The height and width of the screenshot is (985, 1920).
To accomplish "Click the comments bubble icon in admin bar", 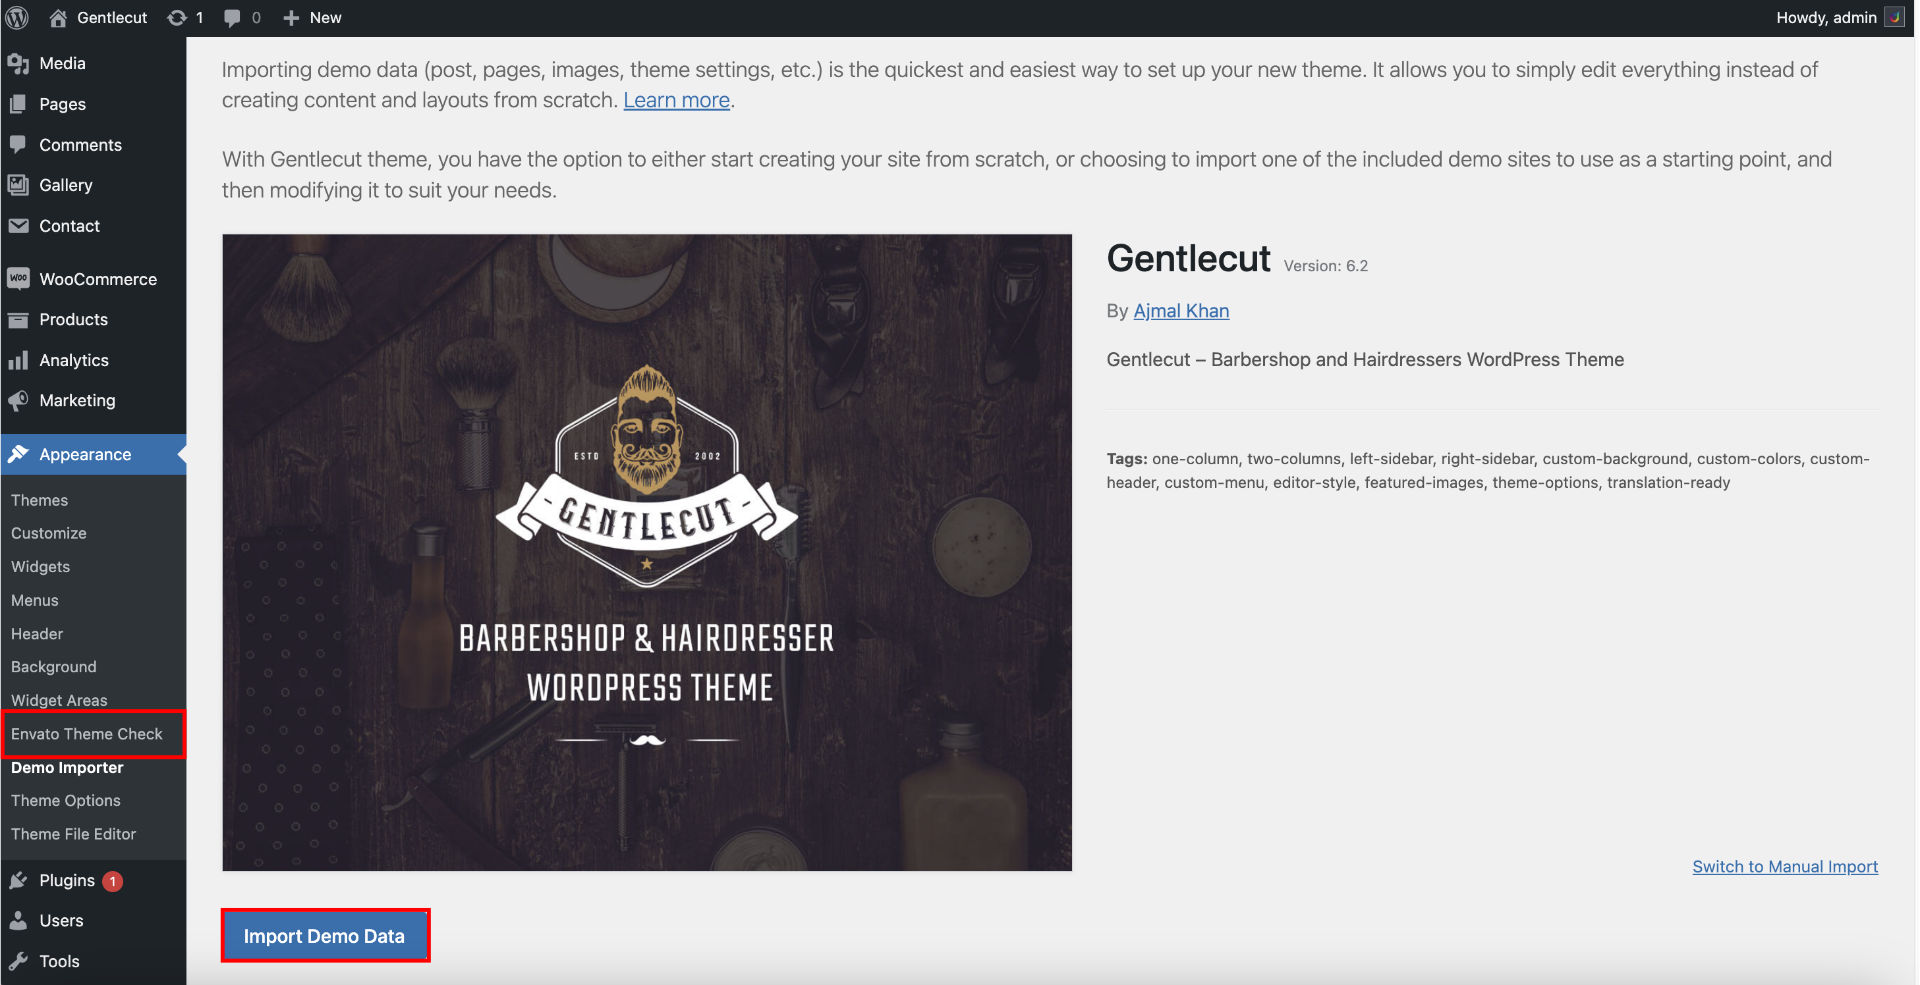I will [232, 18].
